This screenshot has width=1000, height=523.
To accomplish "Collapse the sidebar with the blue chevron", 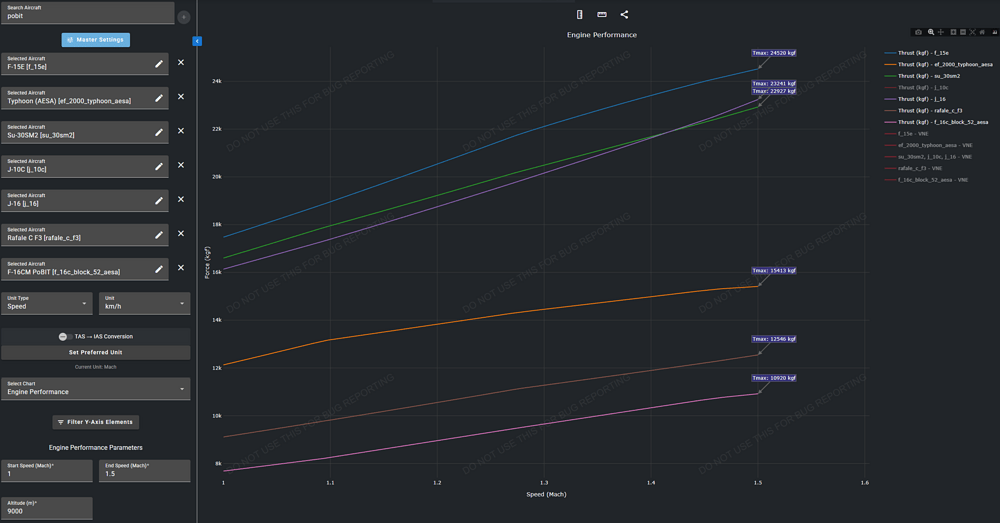I will 197,41.
